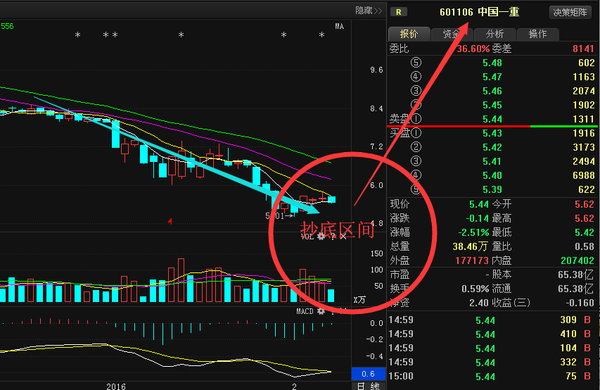
Task: Click the R margin-trading icon beside stock code
Action: (399, 12)
